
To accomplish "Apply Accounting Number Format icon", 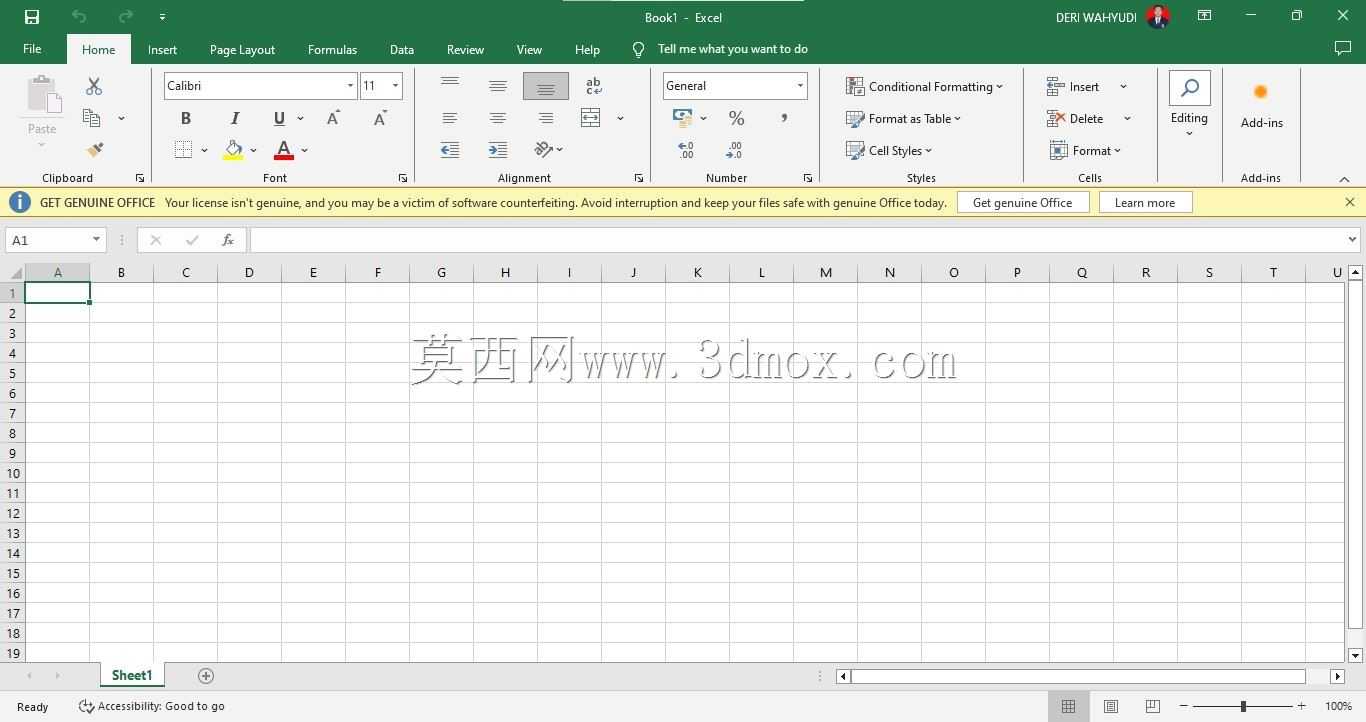I will 683,118.
